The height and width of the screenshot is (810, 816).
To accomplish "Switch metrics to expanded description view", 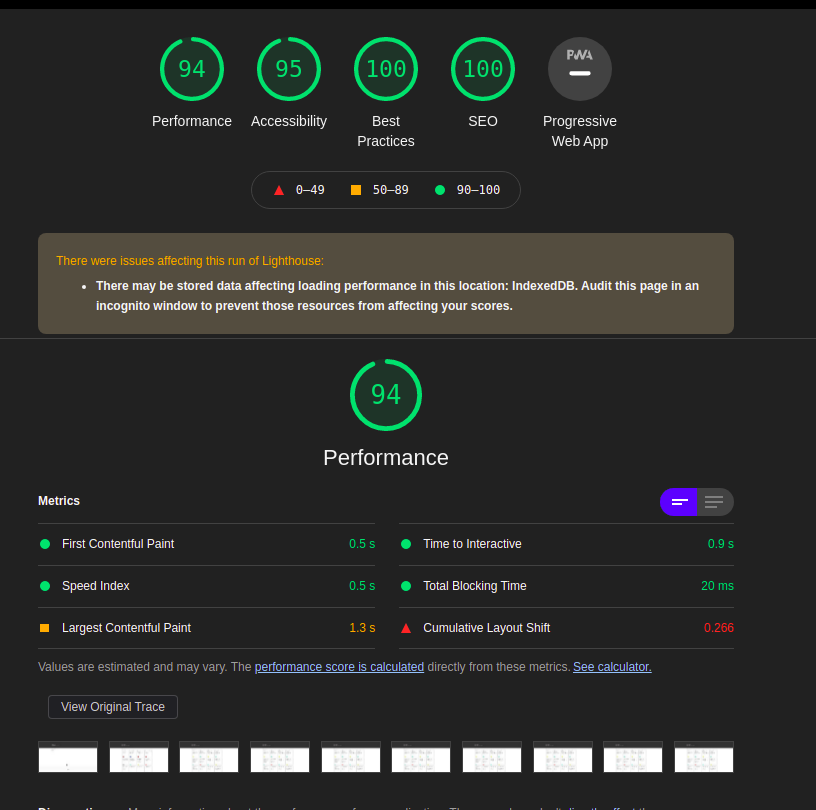I will click(715, 502).
